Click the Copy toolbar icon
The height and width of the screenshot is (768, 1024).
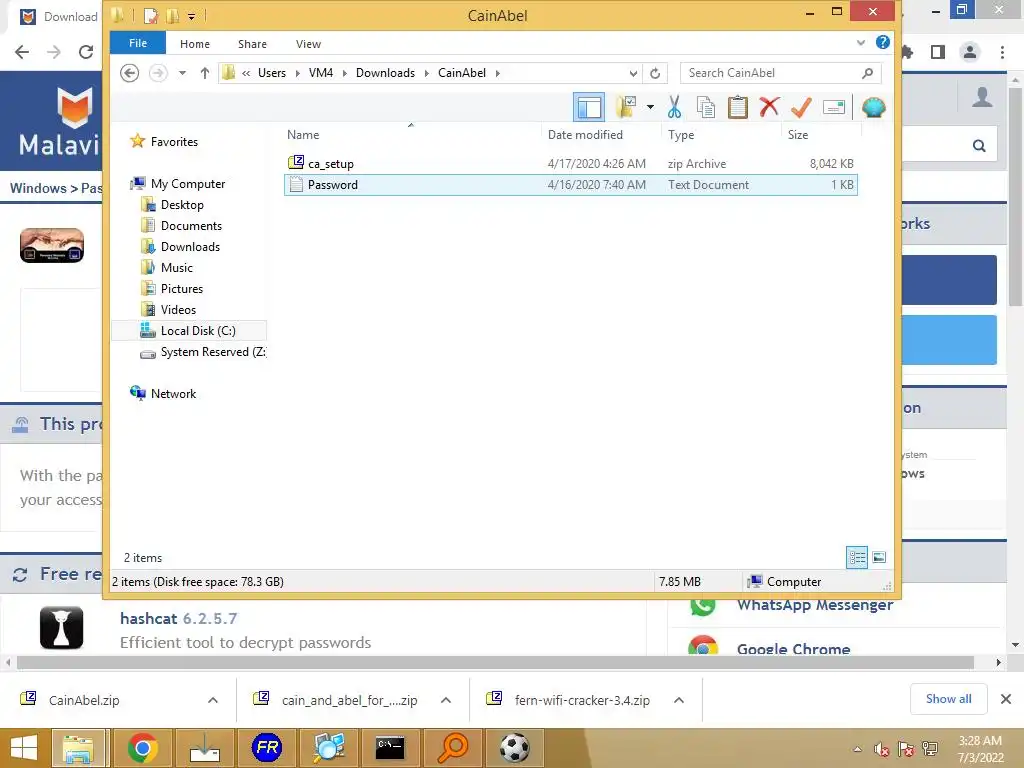tap(706, 107)
